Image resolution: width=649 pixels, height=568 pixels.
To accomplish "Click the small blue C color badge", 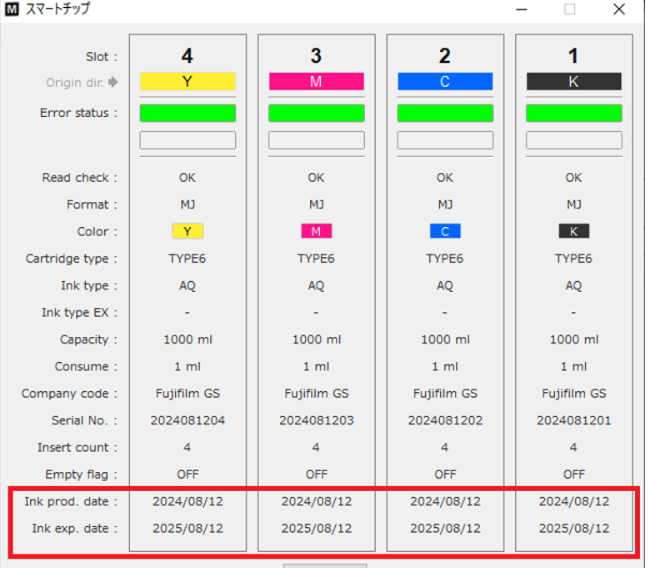I will pos(445,231).
